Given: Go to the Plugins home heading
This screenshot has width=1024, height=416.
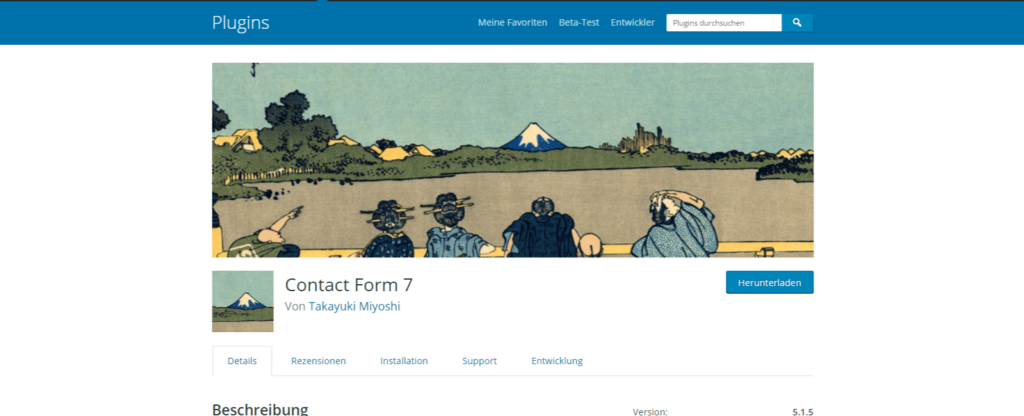Looking at the screenshot, I should click(240, 23).
